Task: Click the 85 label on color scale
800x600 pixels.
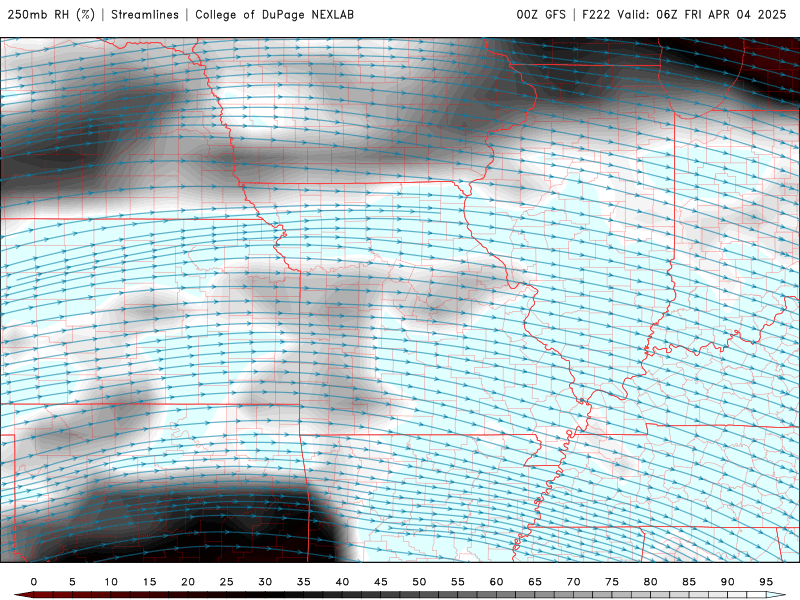Action: click(x=689, y=582)
